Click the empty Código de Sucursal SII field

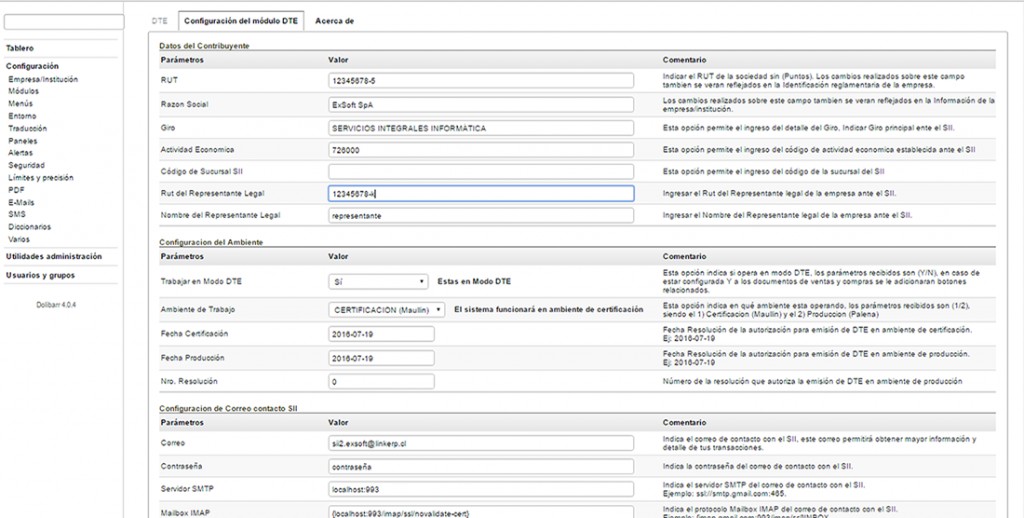480,171
